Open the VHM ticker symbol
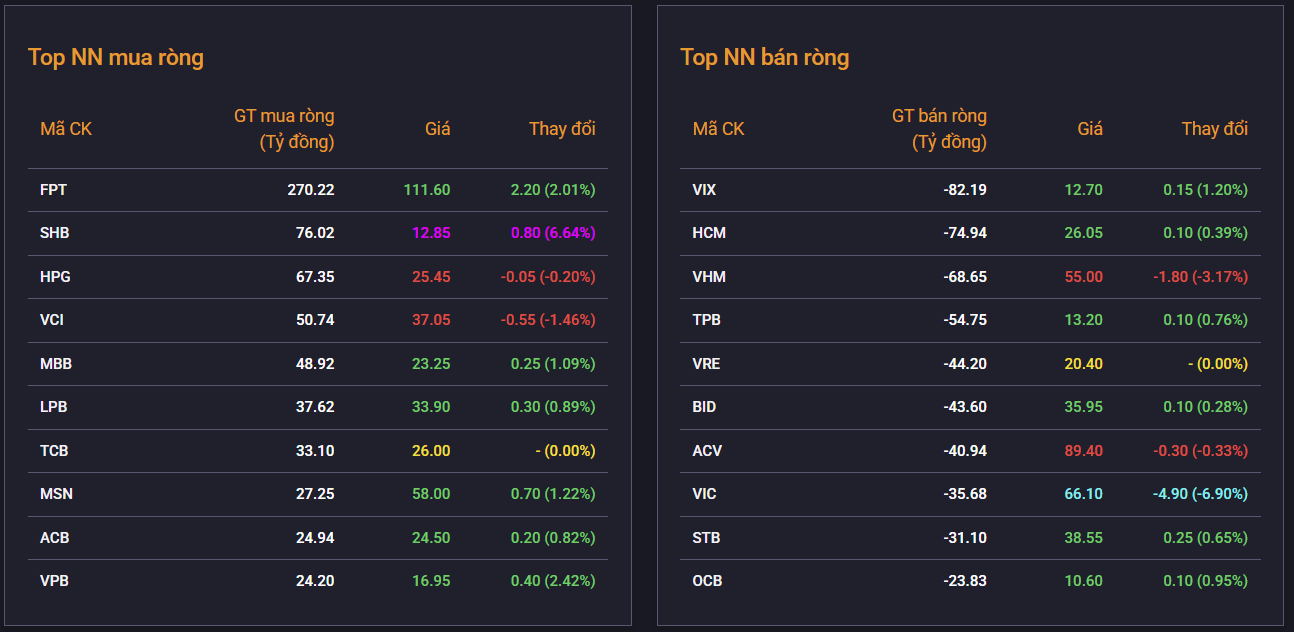 tap(708, 277)
